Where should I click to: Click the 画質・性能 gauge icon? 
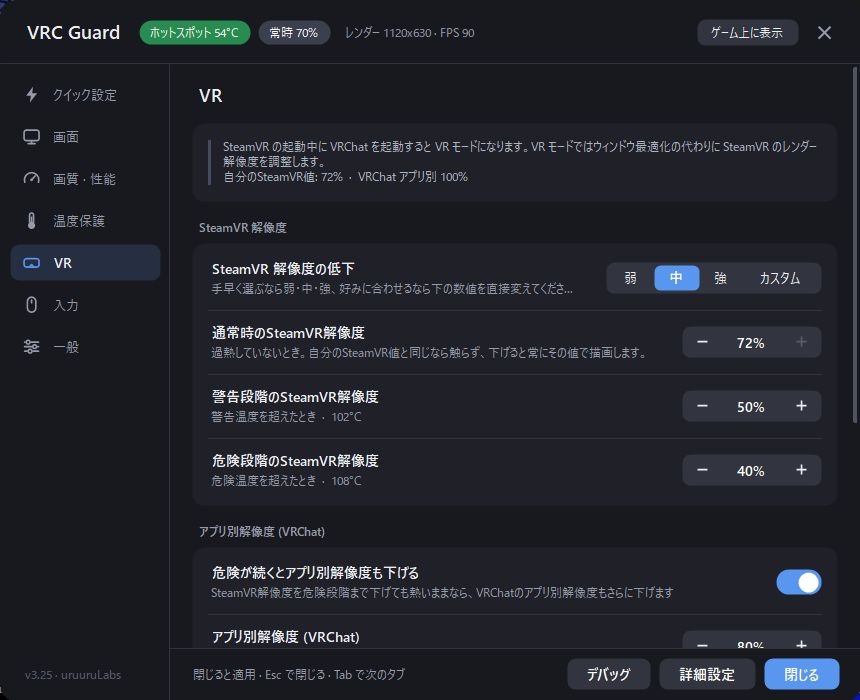pos(32,178)
